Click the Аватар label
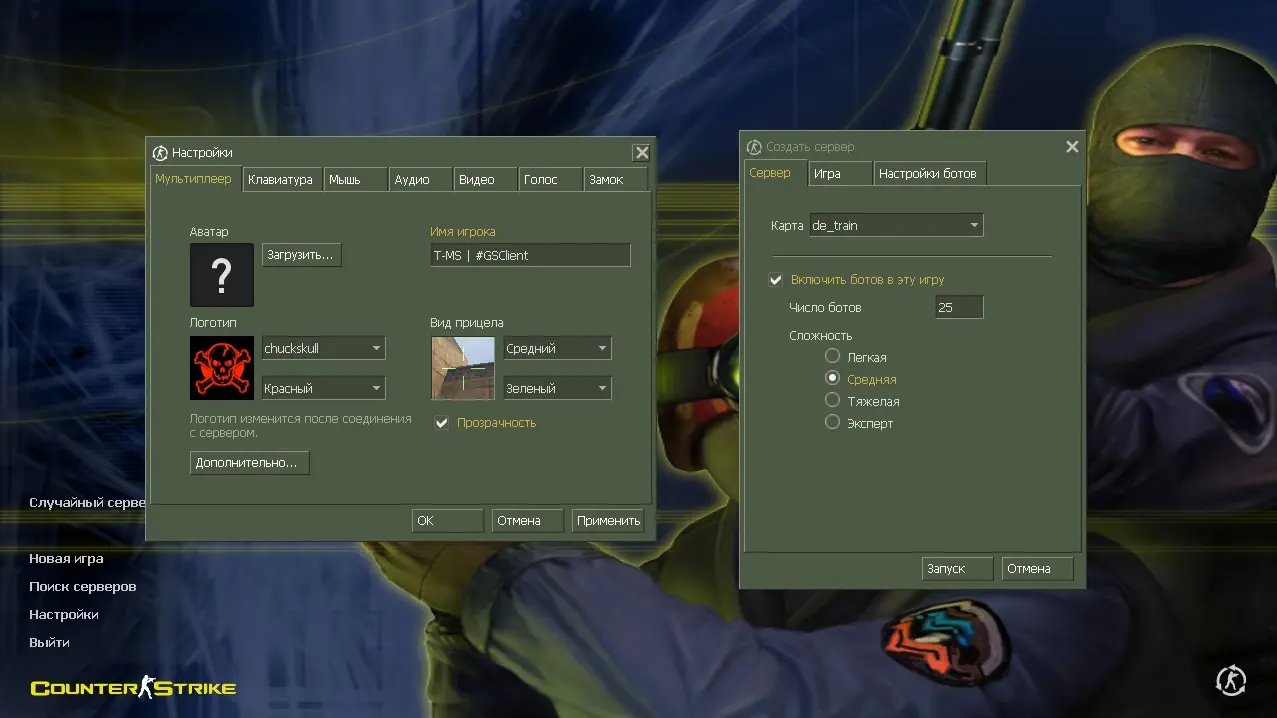 (x=209, y=232)
